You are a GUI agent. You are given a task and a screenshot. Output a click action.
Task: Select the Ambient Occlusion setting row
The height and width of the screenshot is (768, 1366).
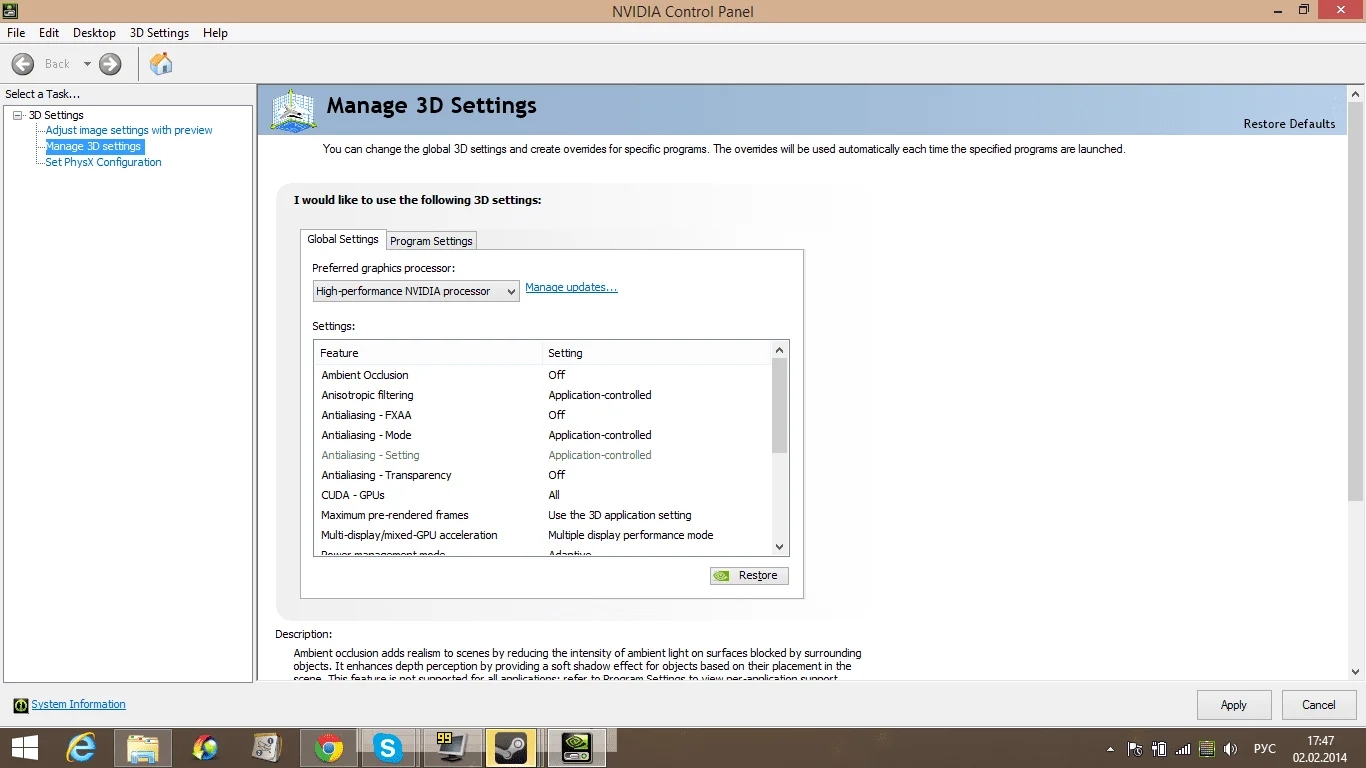pos(365,375)
